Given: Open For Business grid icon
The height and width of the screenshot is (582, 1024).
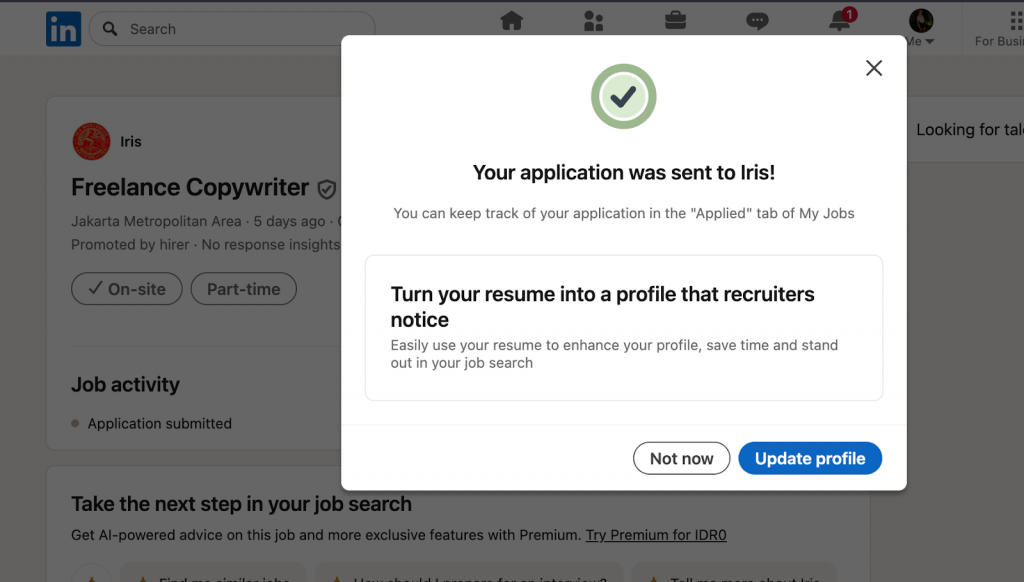Looking at the screenshot, I should coord(1015,21).
